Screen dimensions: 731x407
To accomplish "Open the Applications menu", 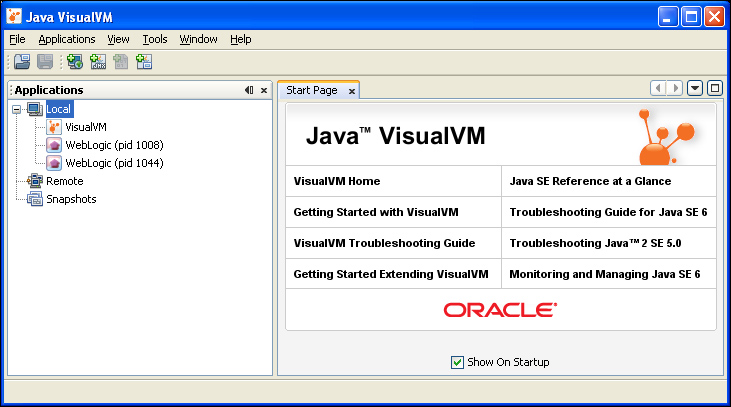I will click(x=67, y=39).
